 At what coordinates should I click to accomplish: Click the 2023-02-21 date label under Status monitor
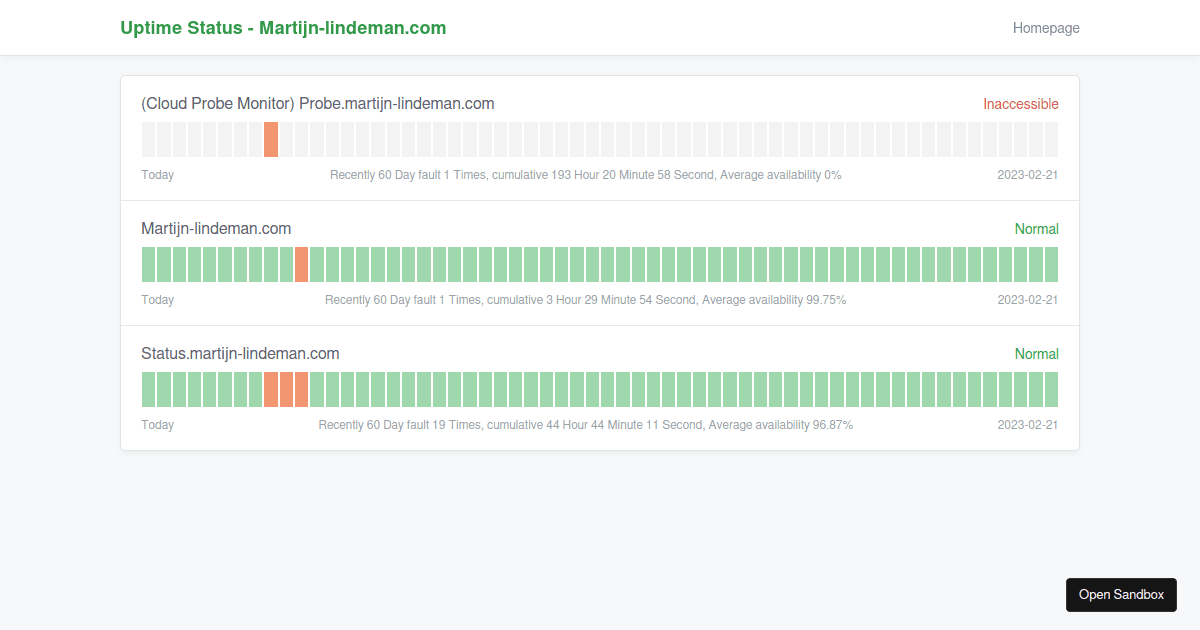click(1027, 424)
